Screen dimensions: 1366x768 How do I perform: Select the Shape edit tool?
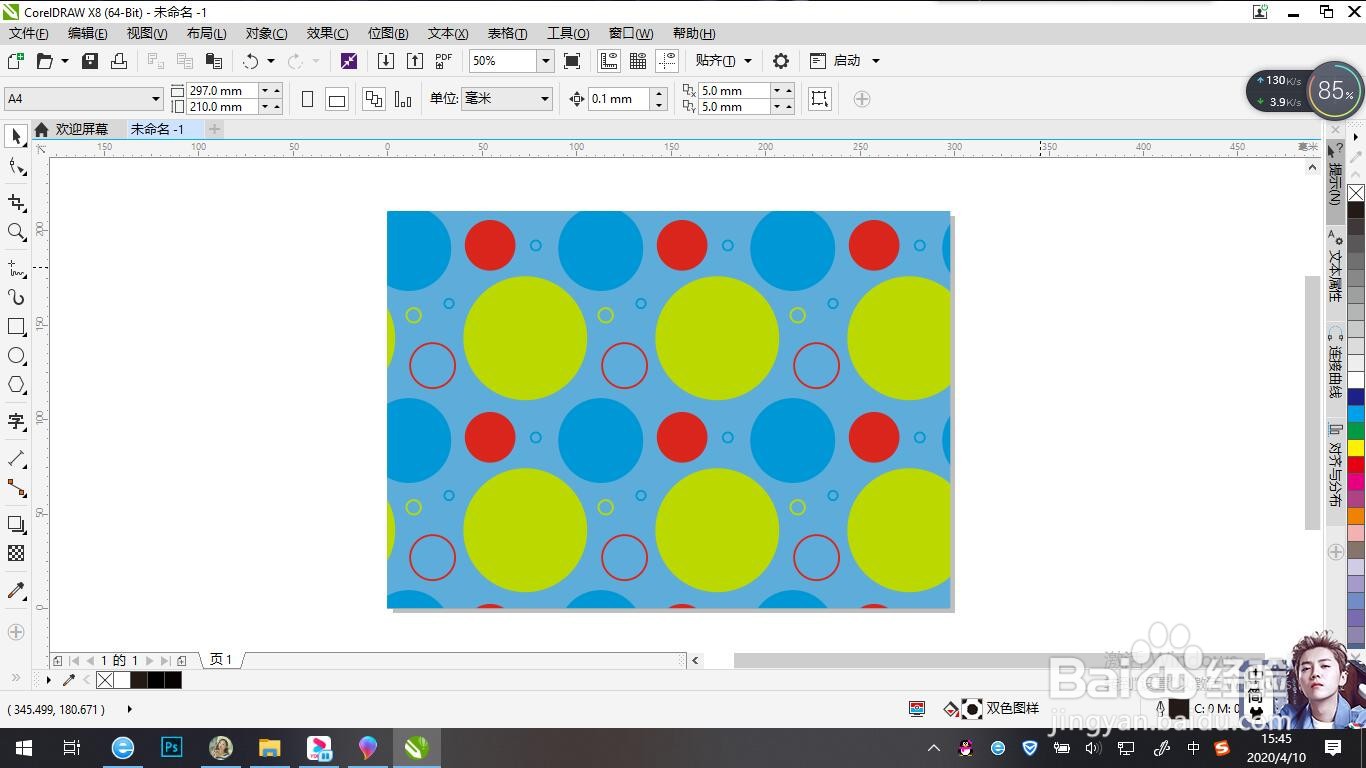16,166
